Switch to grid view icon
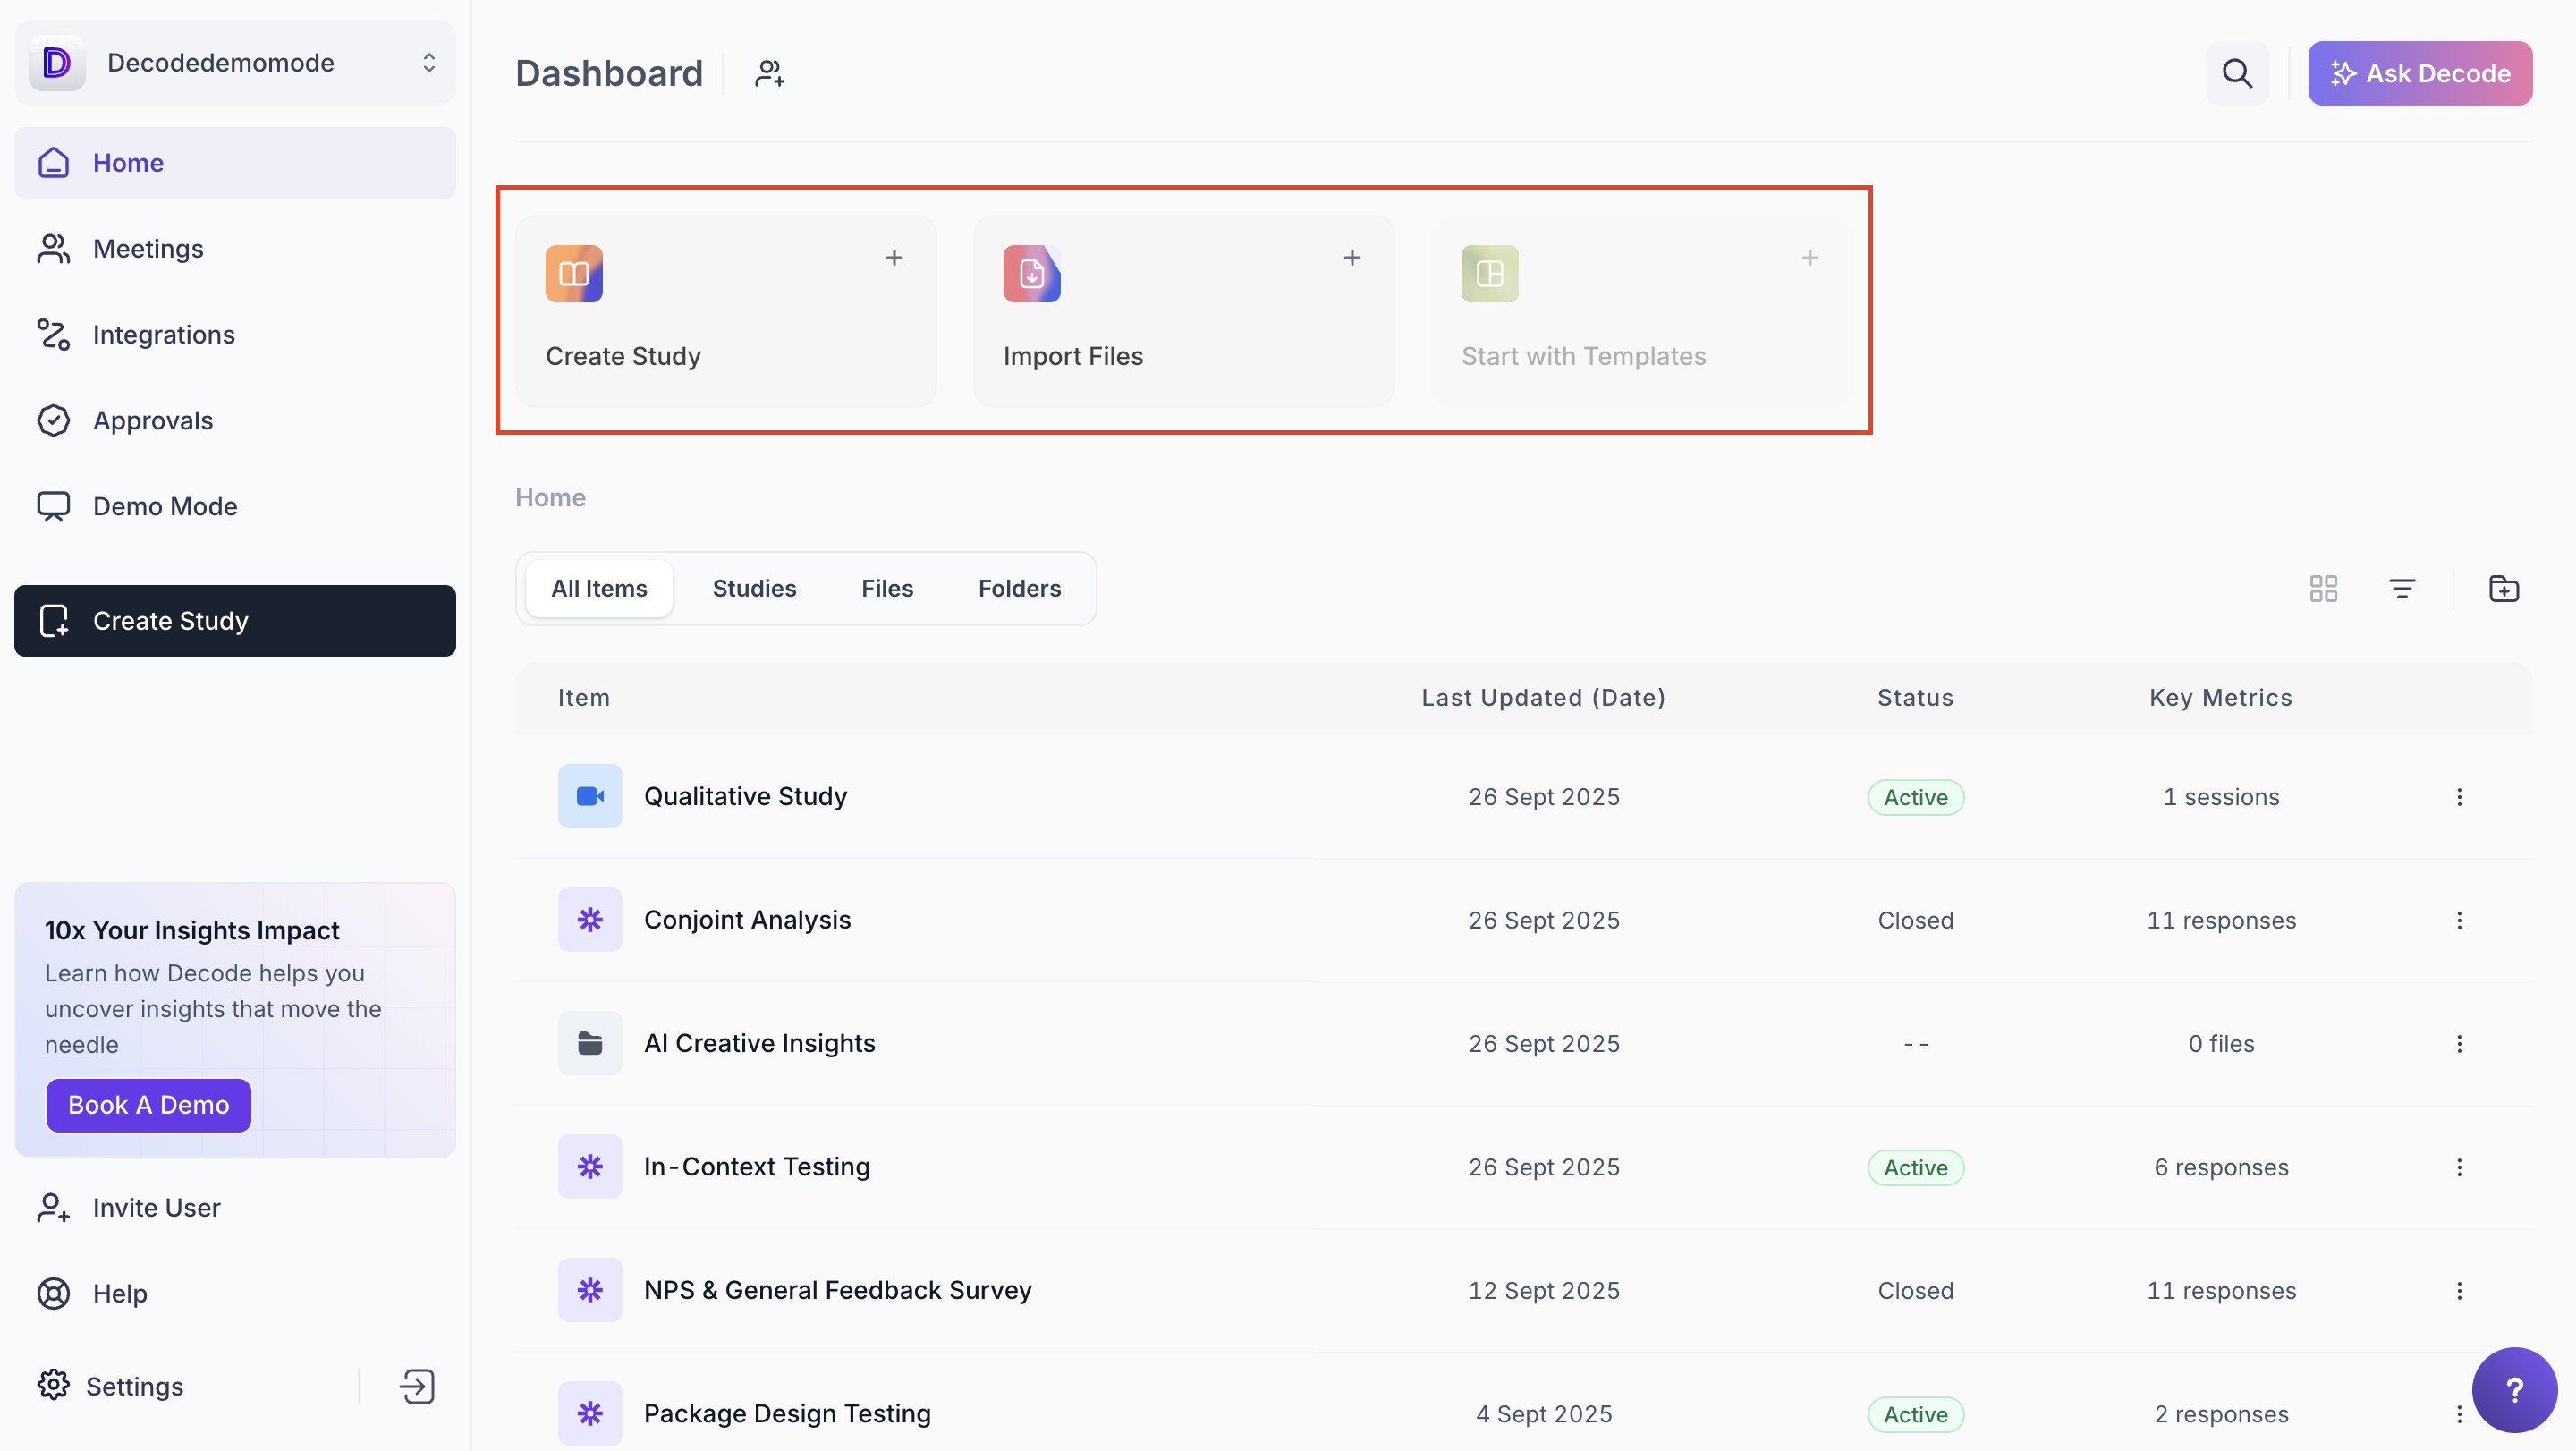The height and width of the screenshot is (1451, 2576). pyautogui.click(x=2322, y=588)
